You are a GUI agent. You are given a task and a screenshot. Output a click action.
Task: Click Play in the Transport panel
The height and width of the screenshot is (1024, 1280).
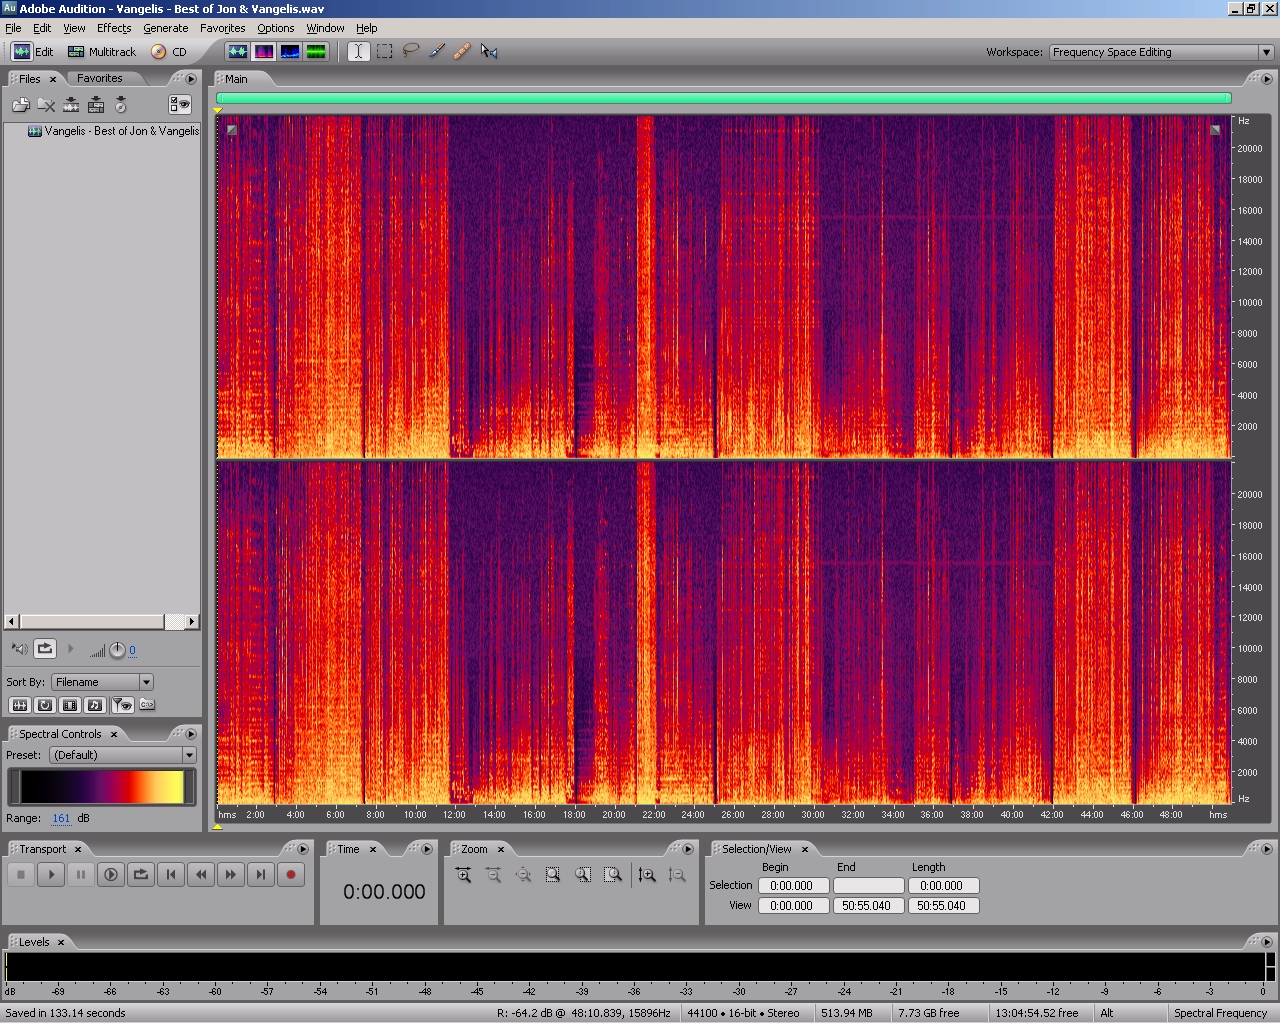[51, 875]
